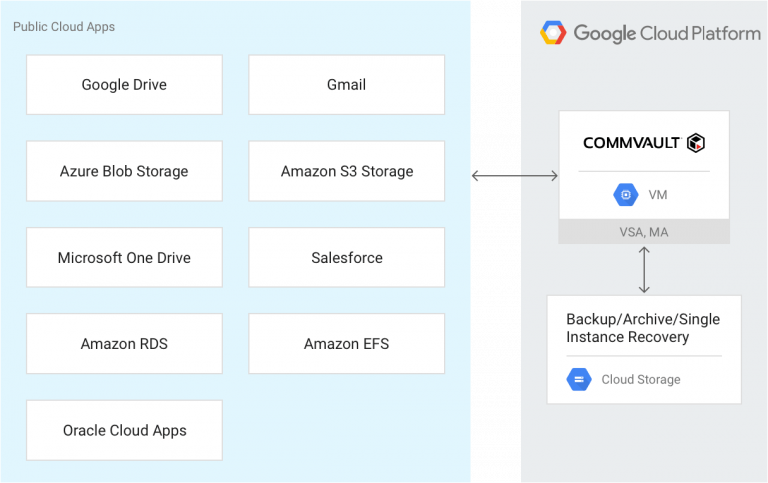Click the Commvault cube logo icon
The height and width of the screenshot is (483, 768).
(696, 143)
